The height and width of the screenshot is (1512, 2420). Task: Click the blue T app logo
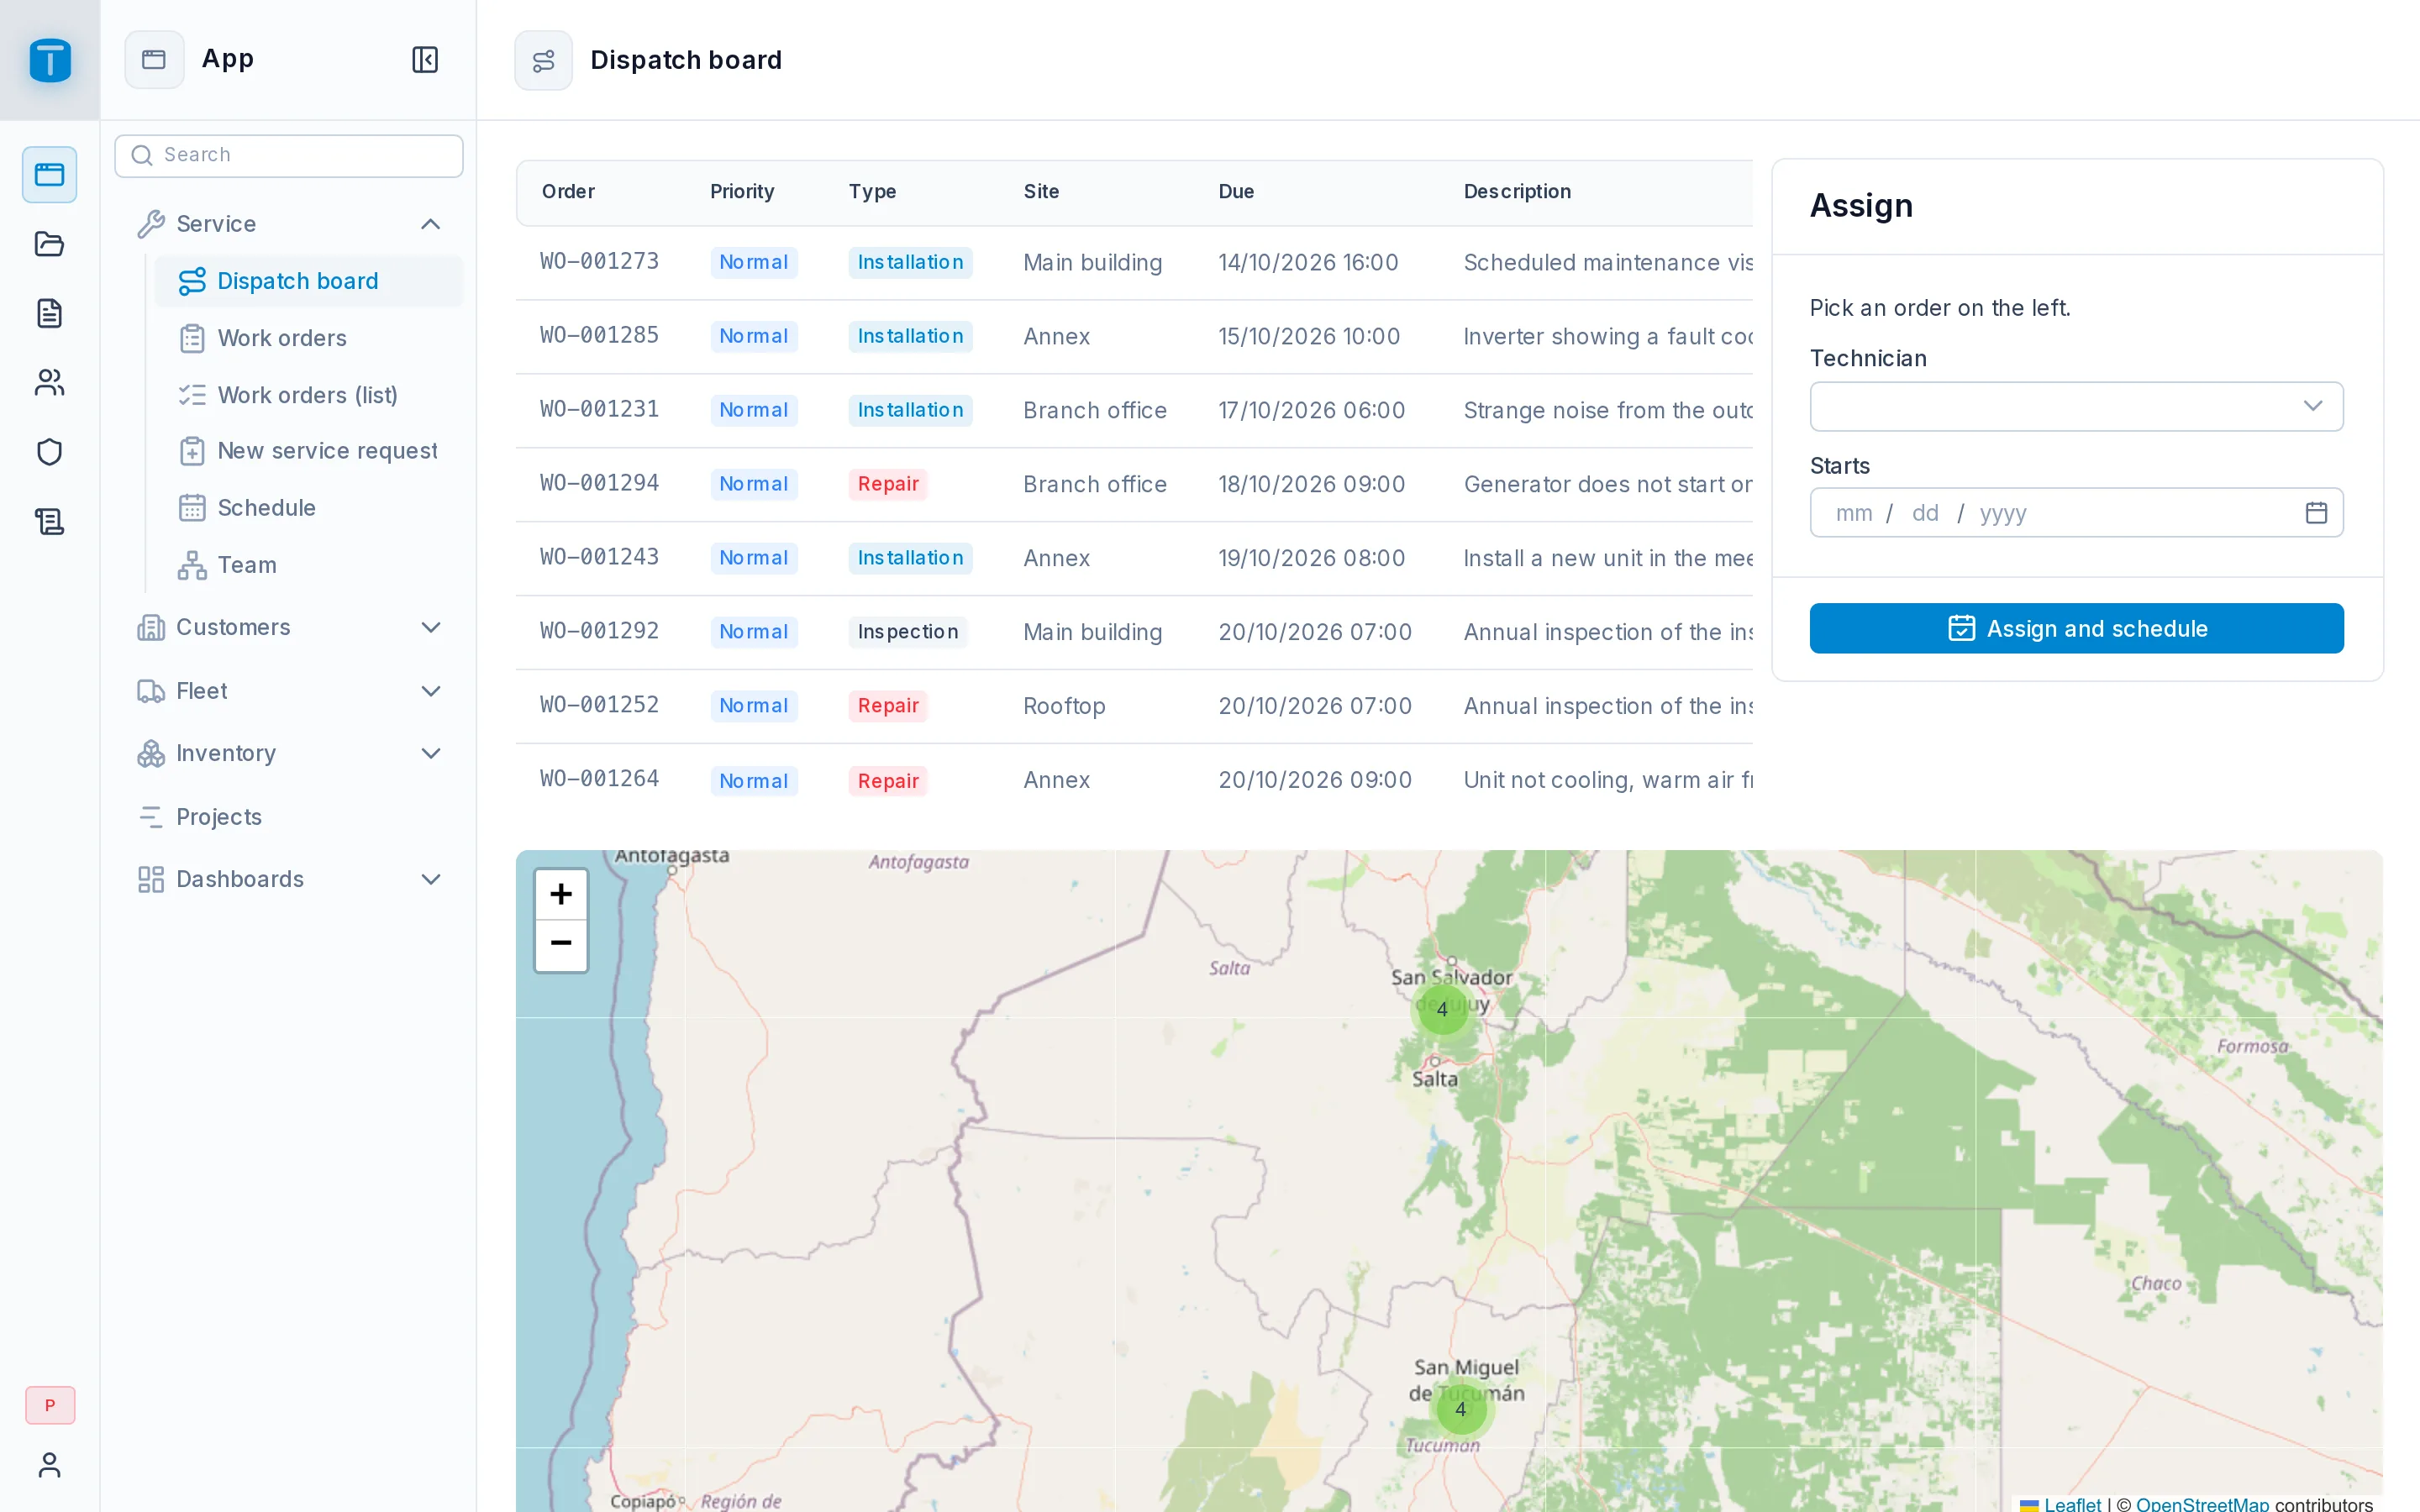50,60
